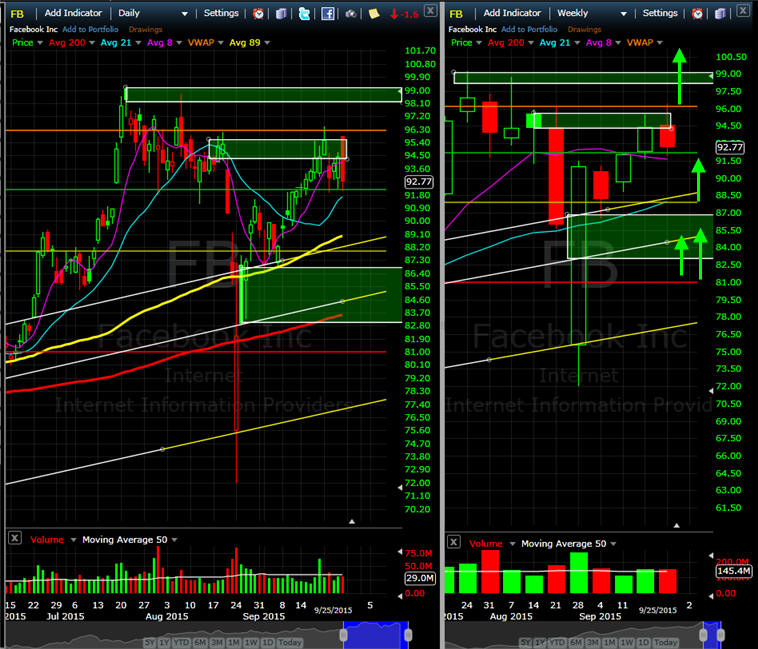
Task: Click left handle of Daily range slider
Action: click(x=344, y=635)
